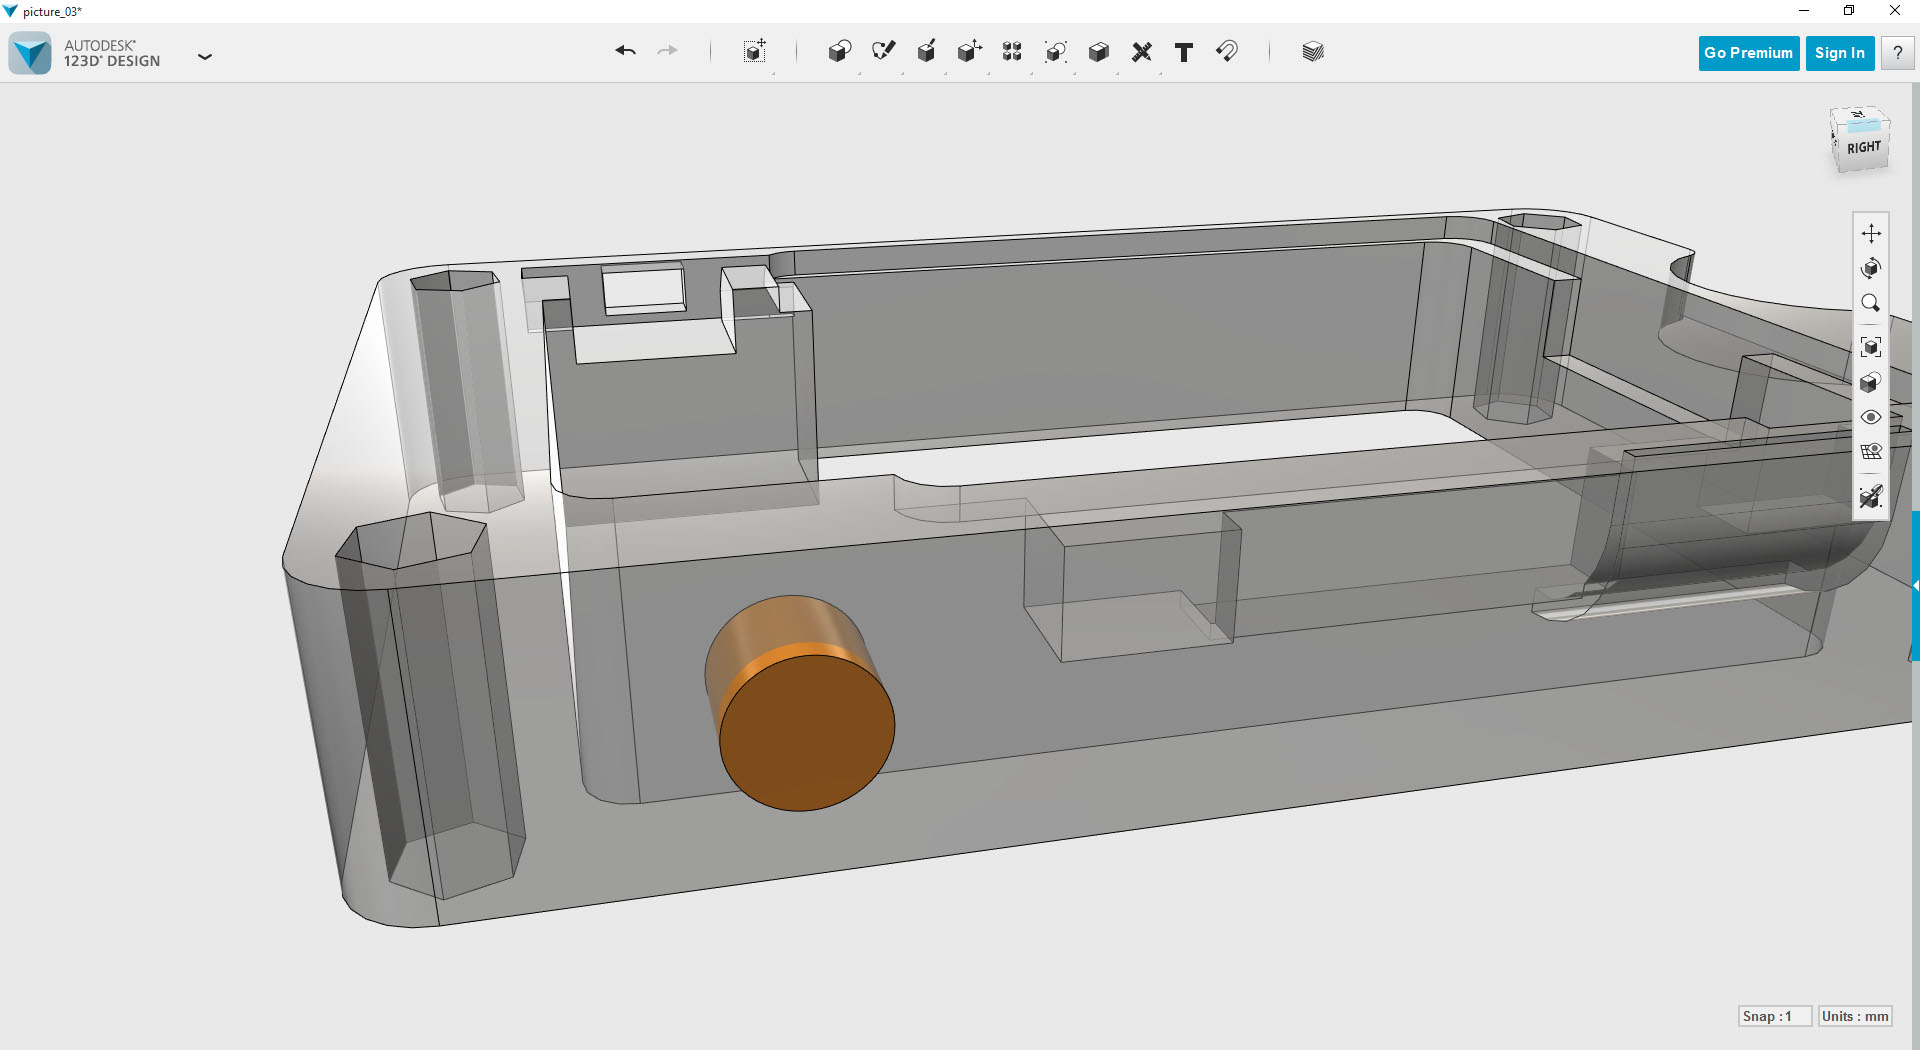Screen dimensions: 1920x1050
Task: Open the Units : mm selector
Action: (x=1855, y=1016)
